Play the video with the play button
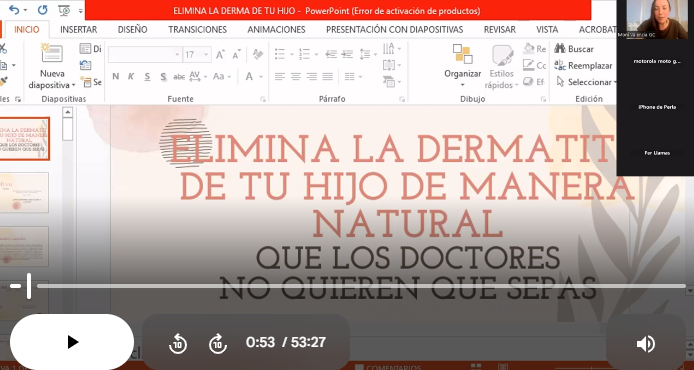694x370 pixels. (x=72, y=342)
